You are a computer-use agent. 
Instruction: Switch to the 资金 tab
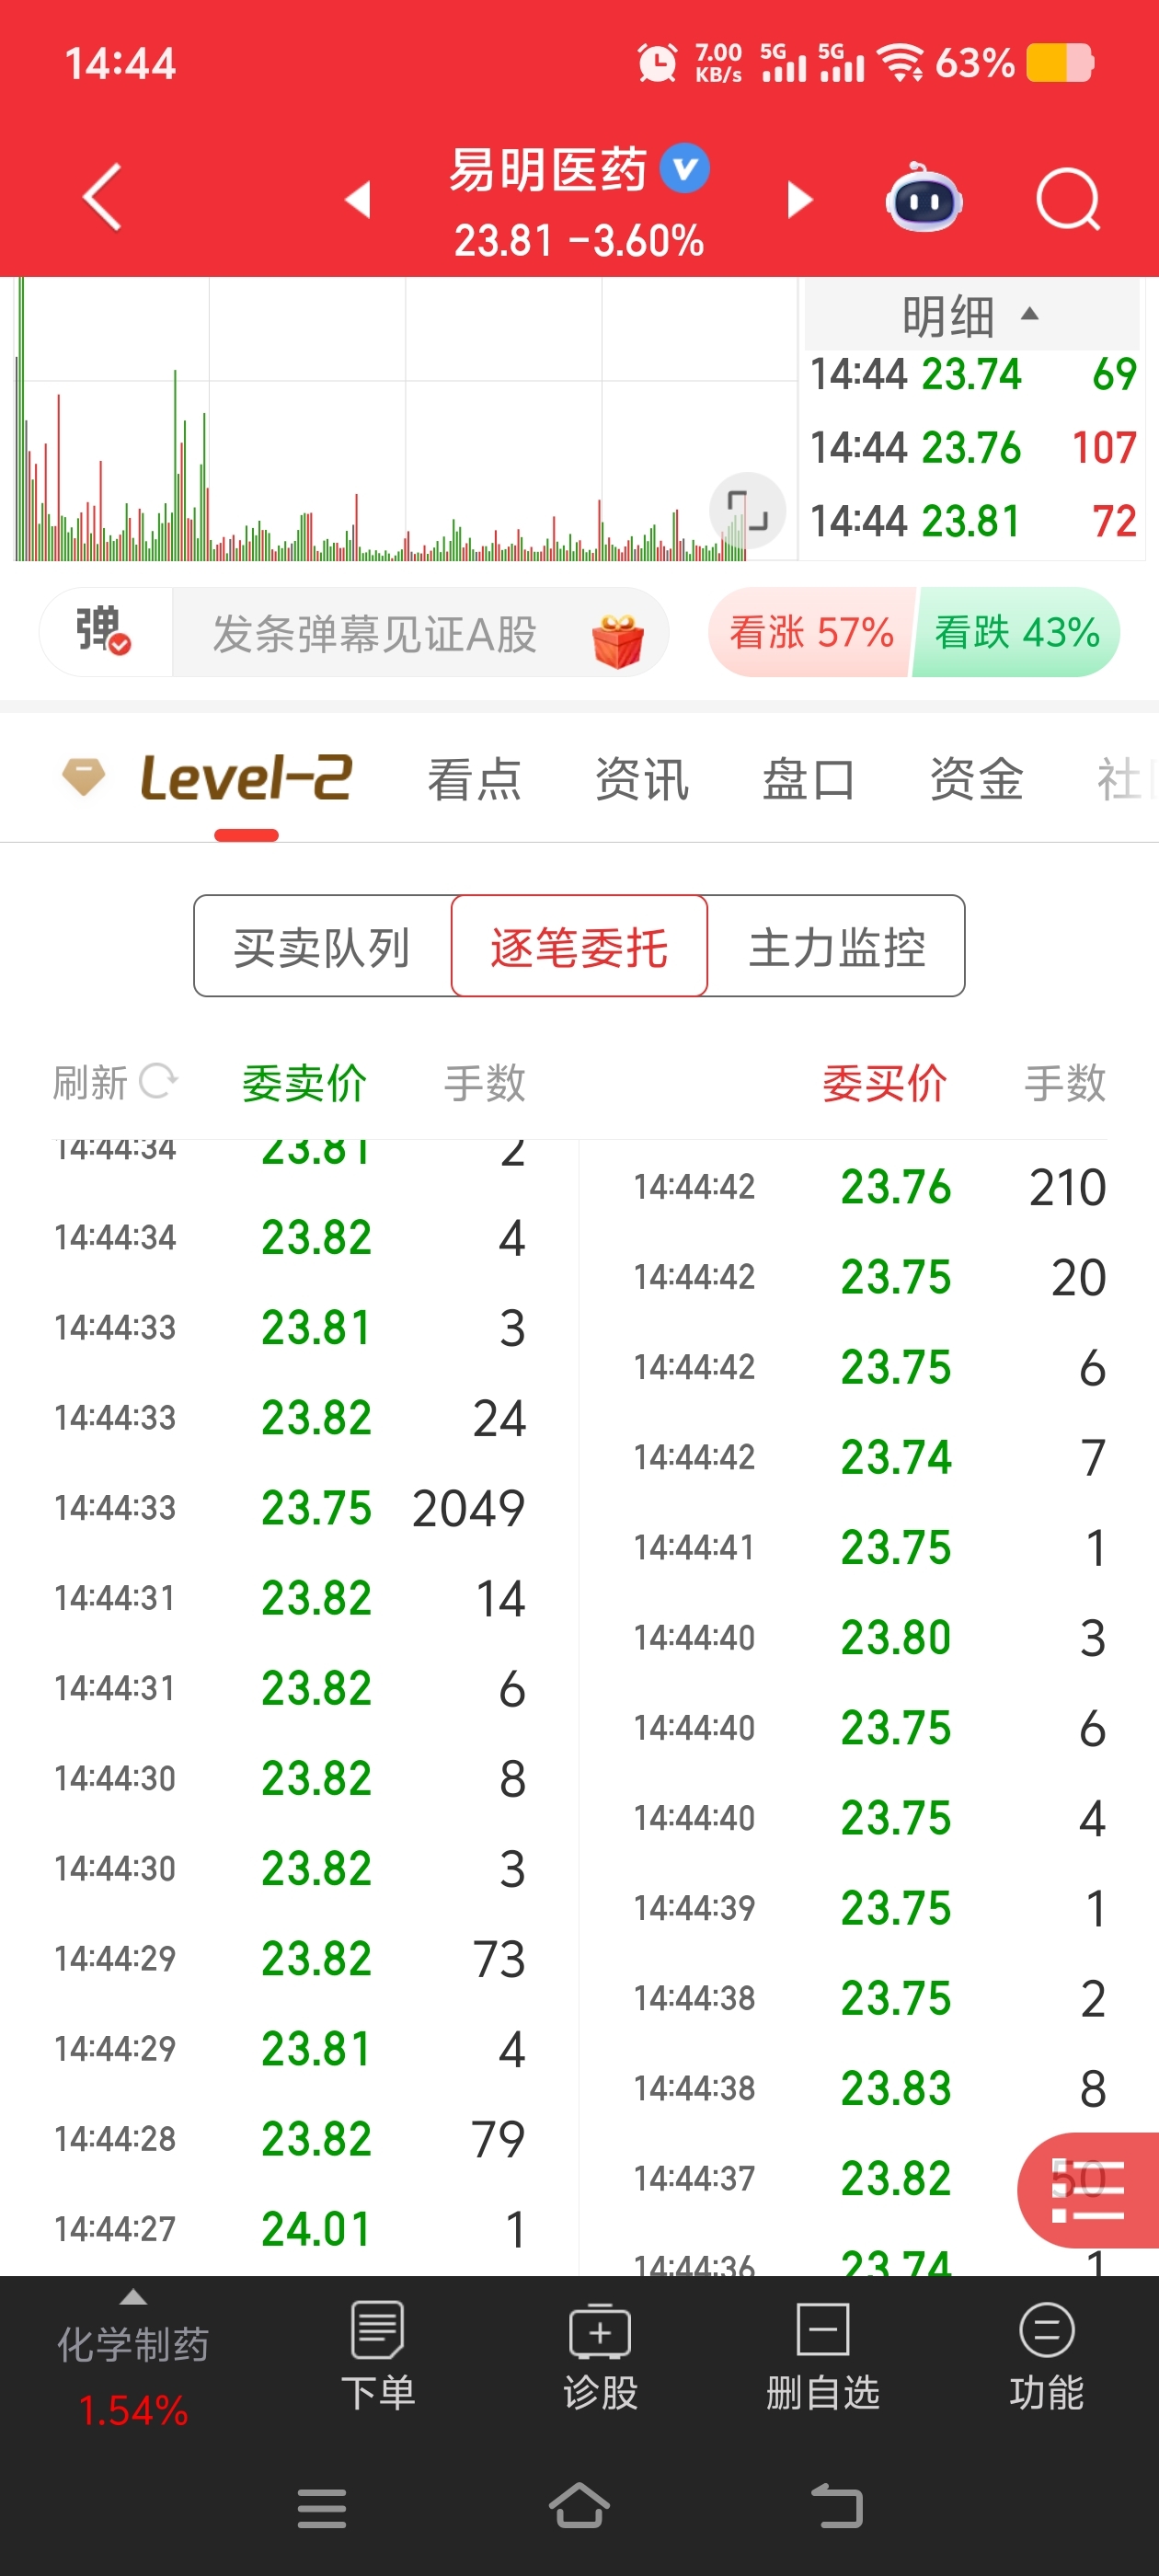click(x=977, y=779)
